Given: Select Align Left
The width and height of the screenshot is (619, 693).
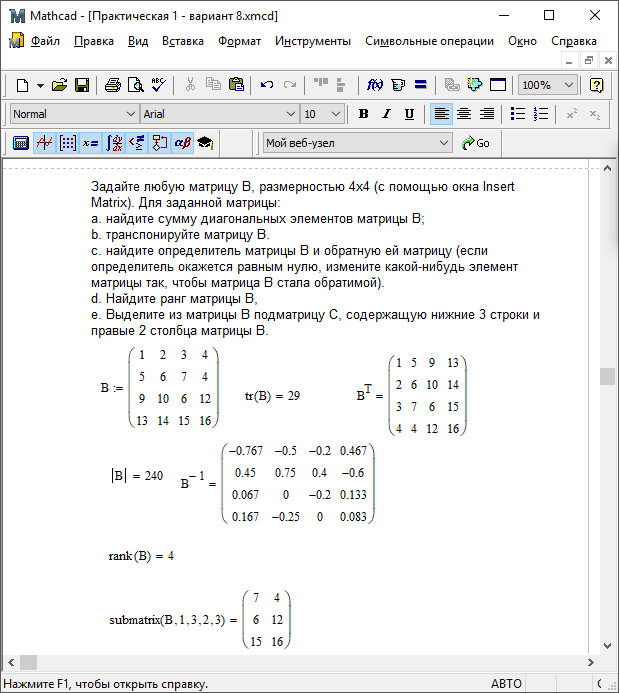Looking at the screenshot, I should pyautogui.click(x=441, y=114).
